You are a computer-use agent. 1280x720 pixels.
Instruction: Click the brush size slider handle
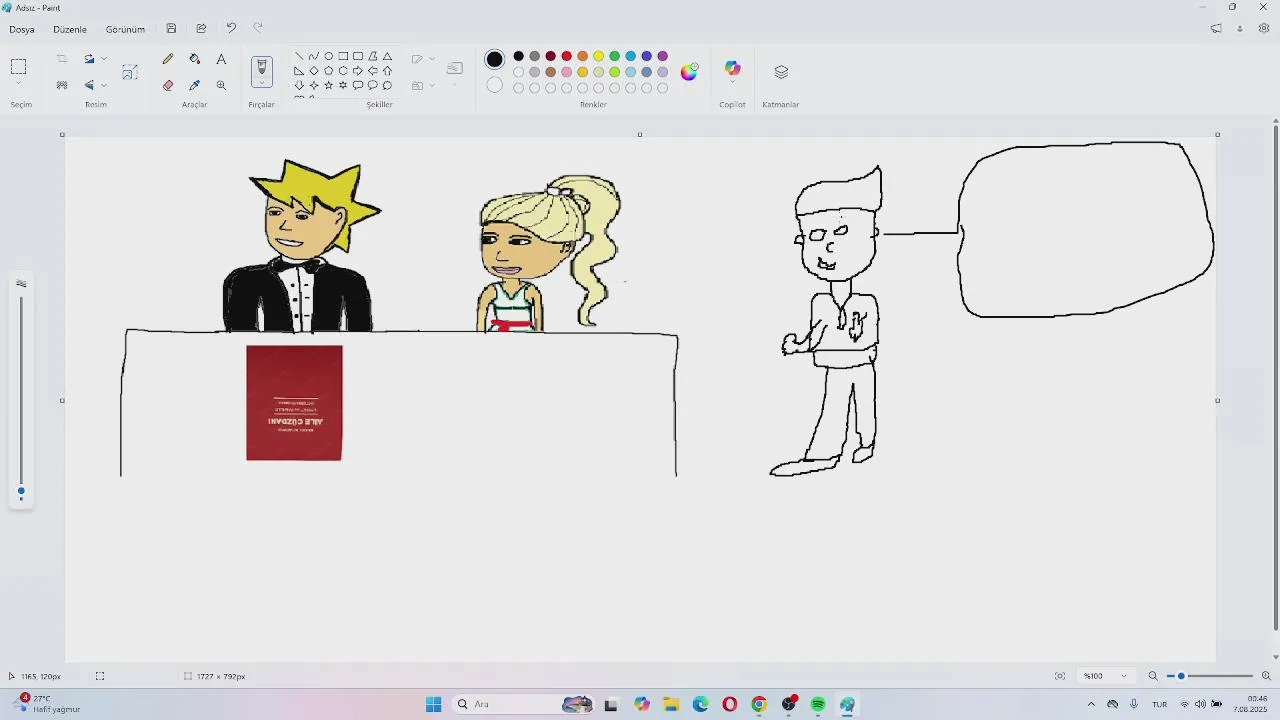pos(21,492)
